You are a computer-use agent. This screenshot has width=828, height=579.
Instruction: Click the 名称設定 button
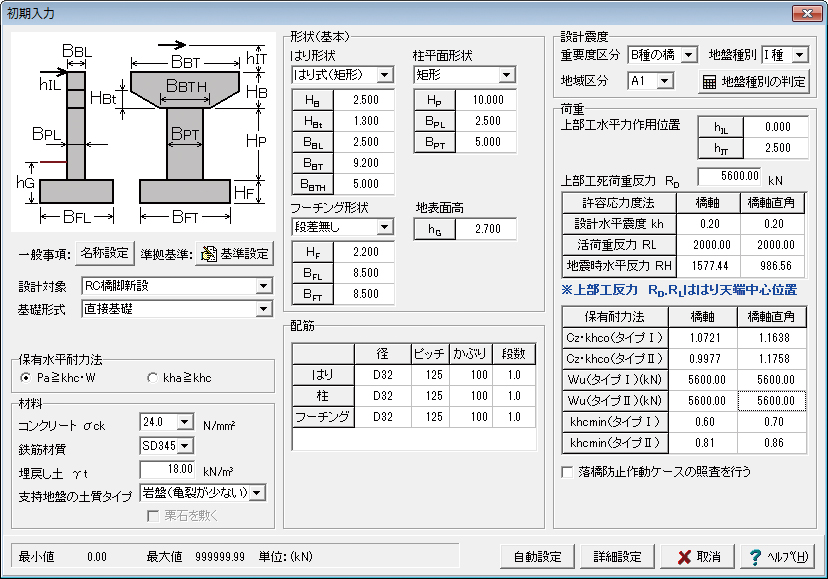pos(105,253)
